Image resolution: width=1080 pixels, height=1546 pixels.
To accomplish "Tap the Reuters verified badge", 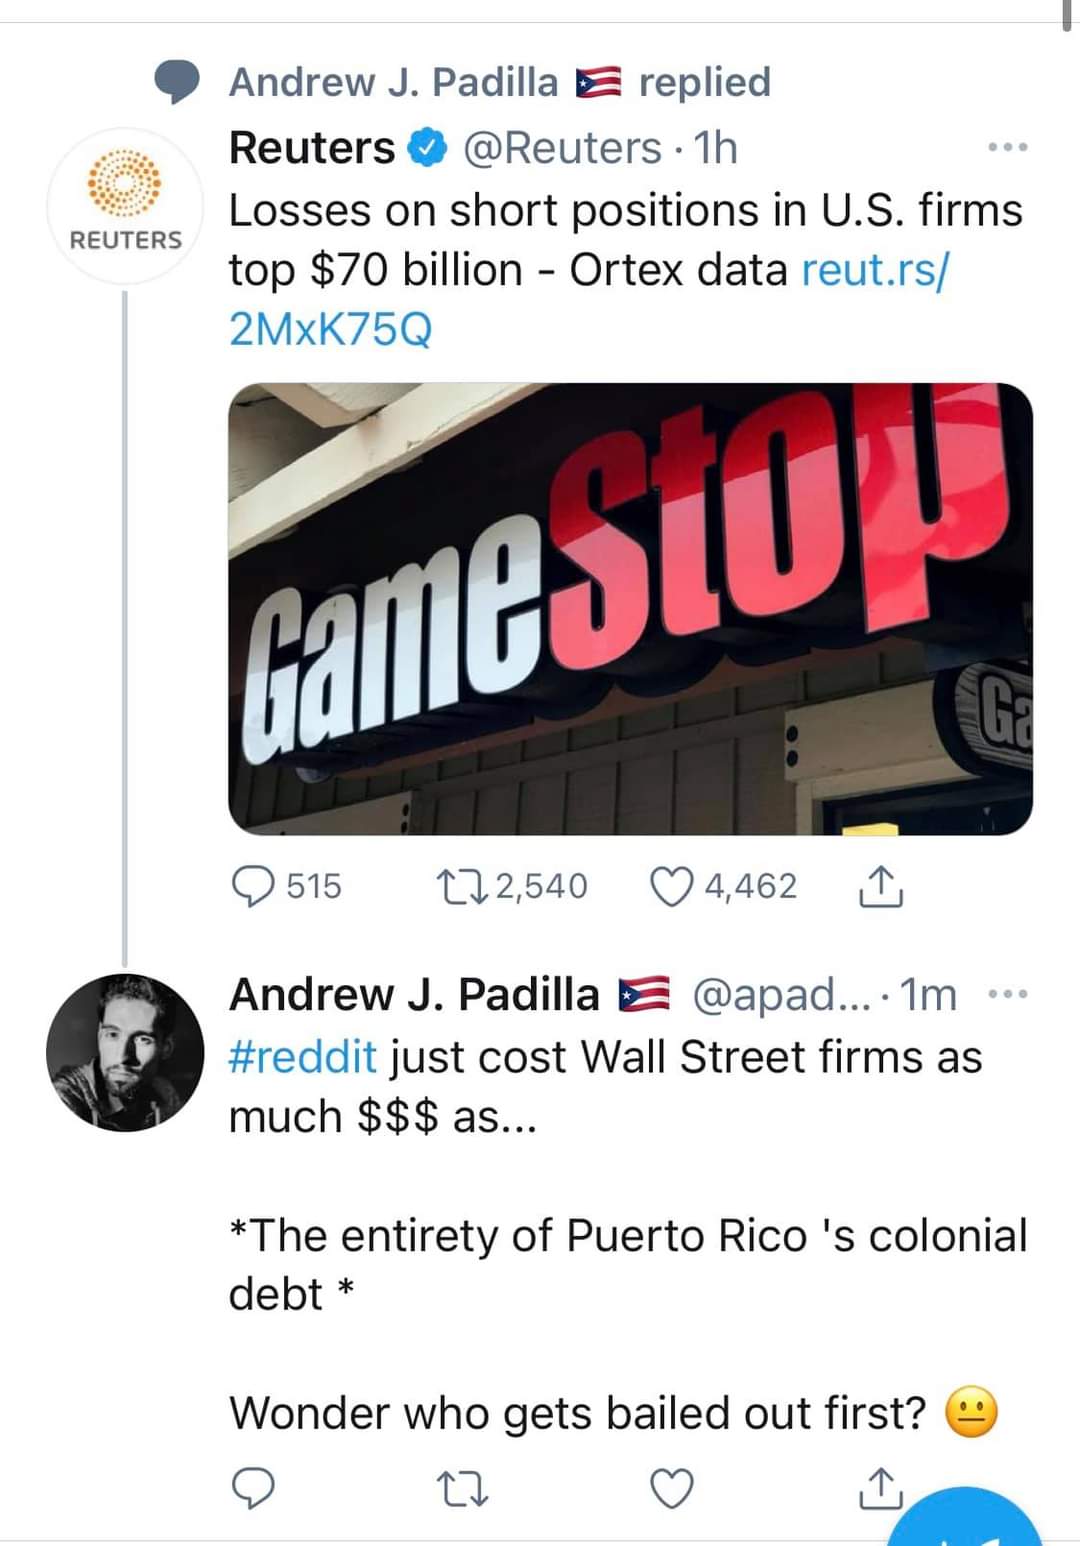I will 427,148.
